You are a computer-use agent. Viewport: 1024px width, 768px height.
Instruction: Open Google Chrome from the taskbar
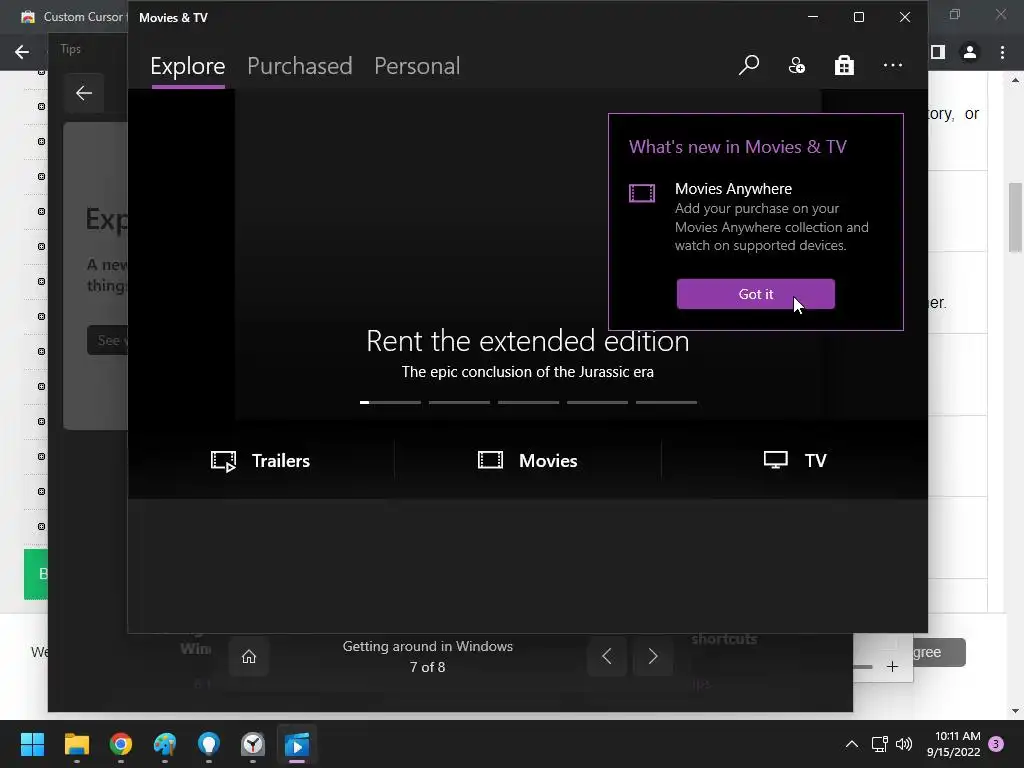pyautogui.click(x=121, y=744)
